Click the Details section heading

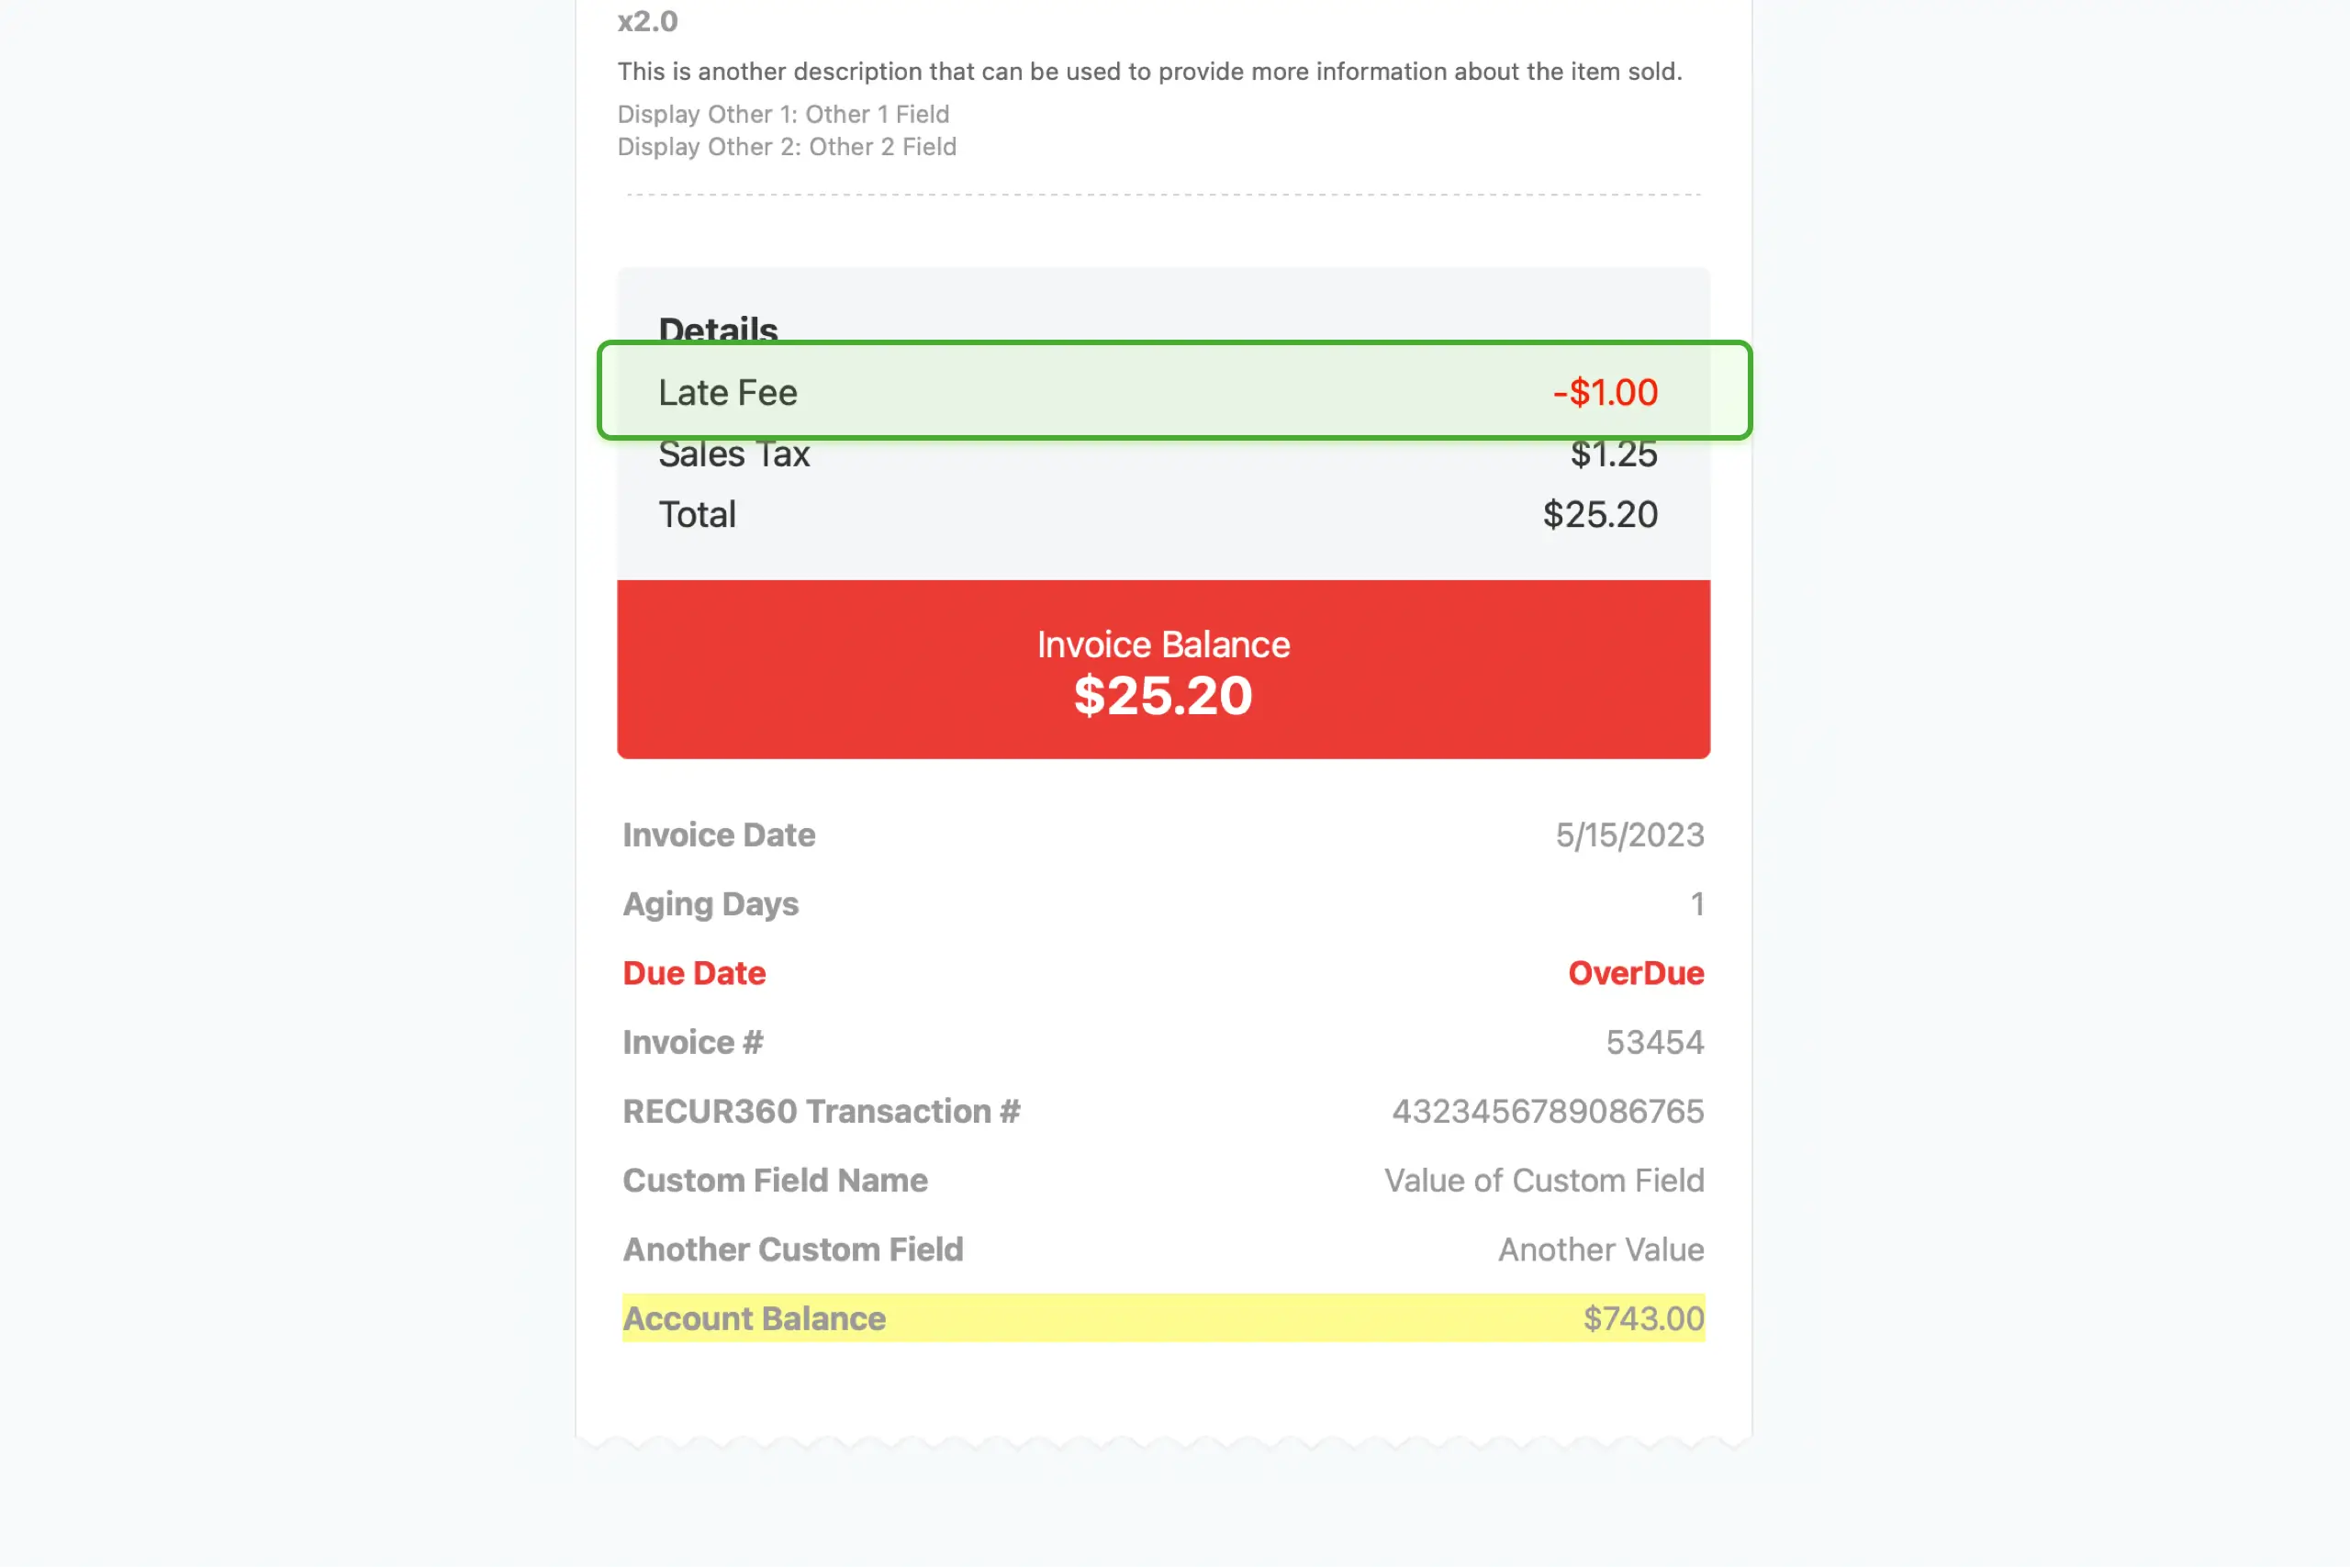click(717, 328)
